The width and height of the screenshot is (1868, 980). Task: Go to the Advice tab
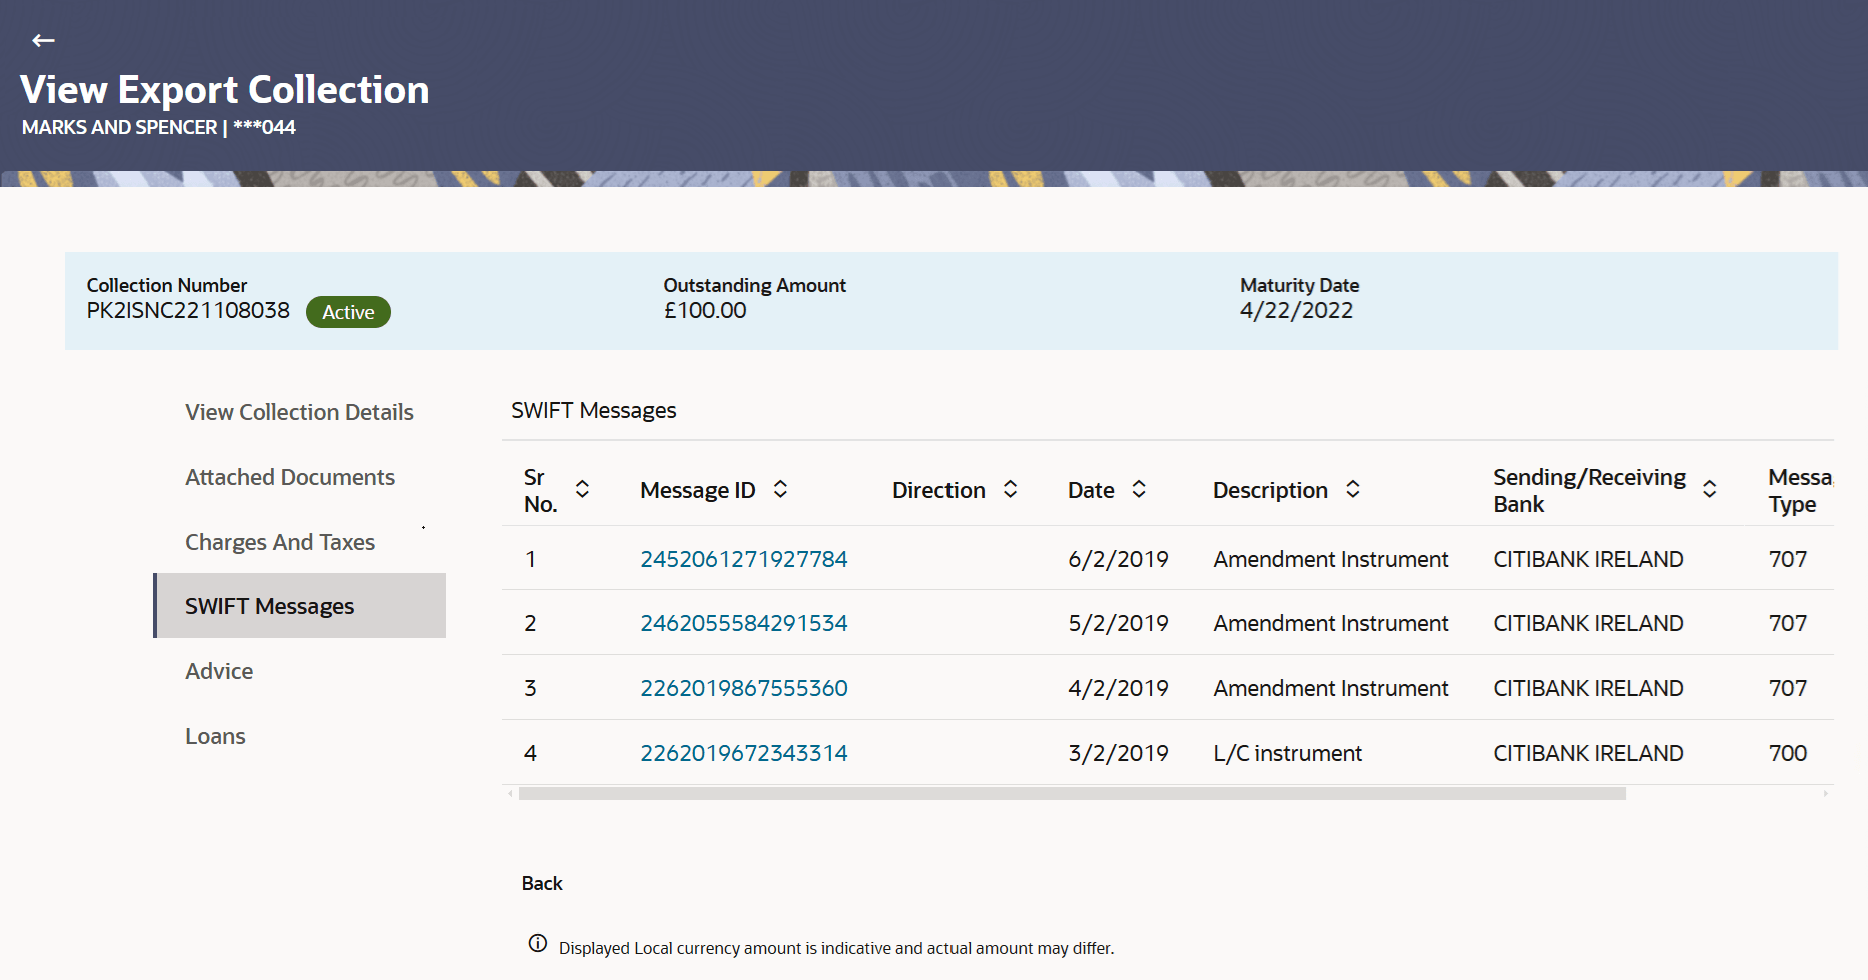(x=219, y=671)
